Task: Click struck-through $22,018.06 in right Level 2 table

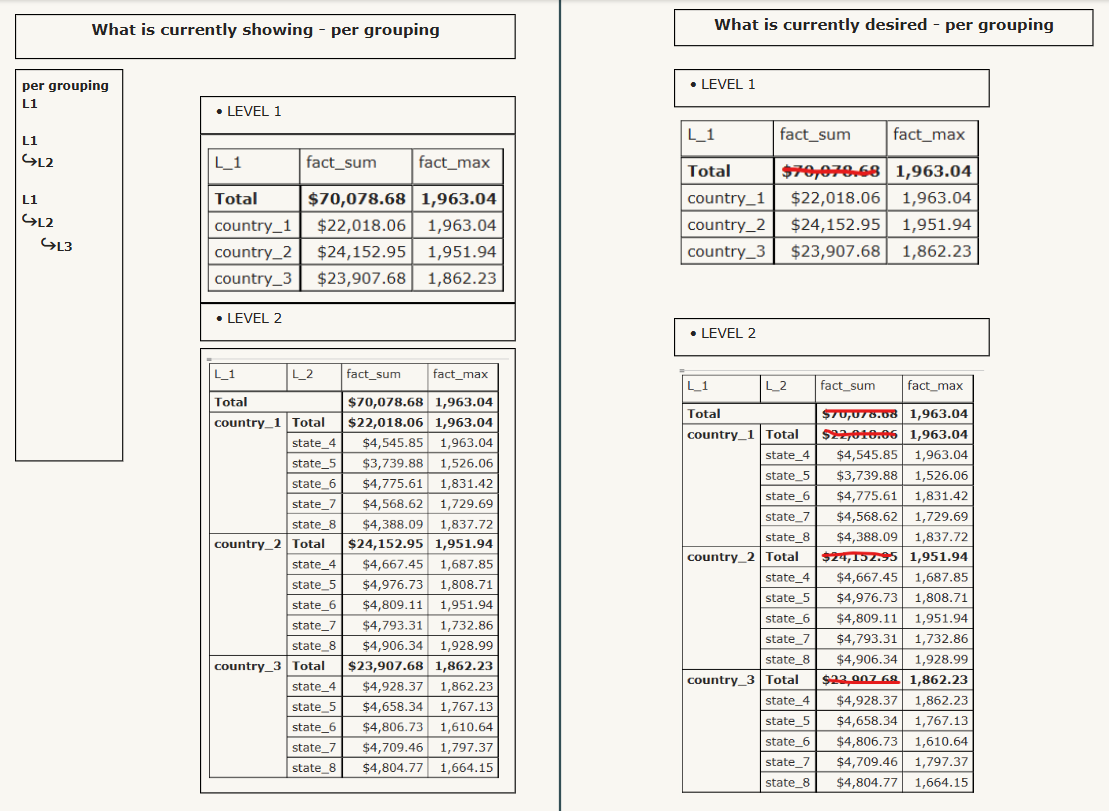Action: 859,435
